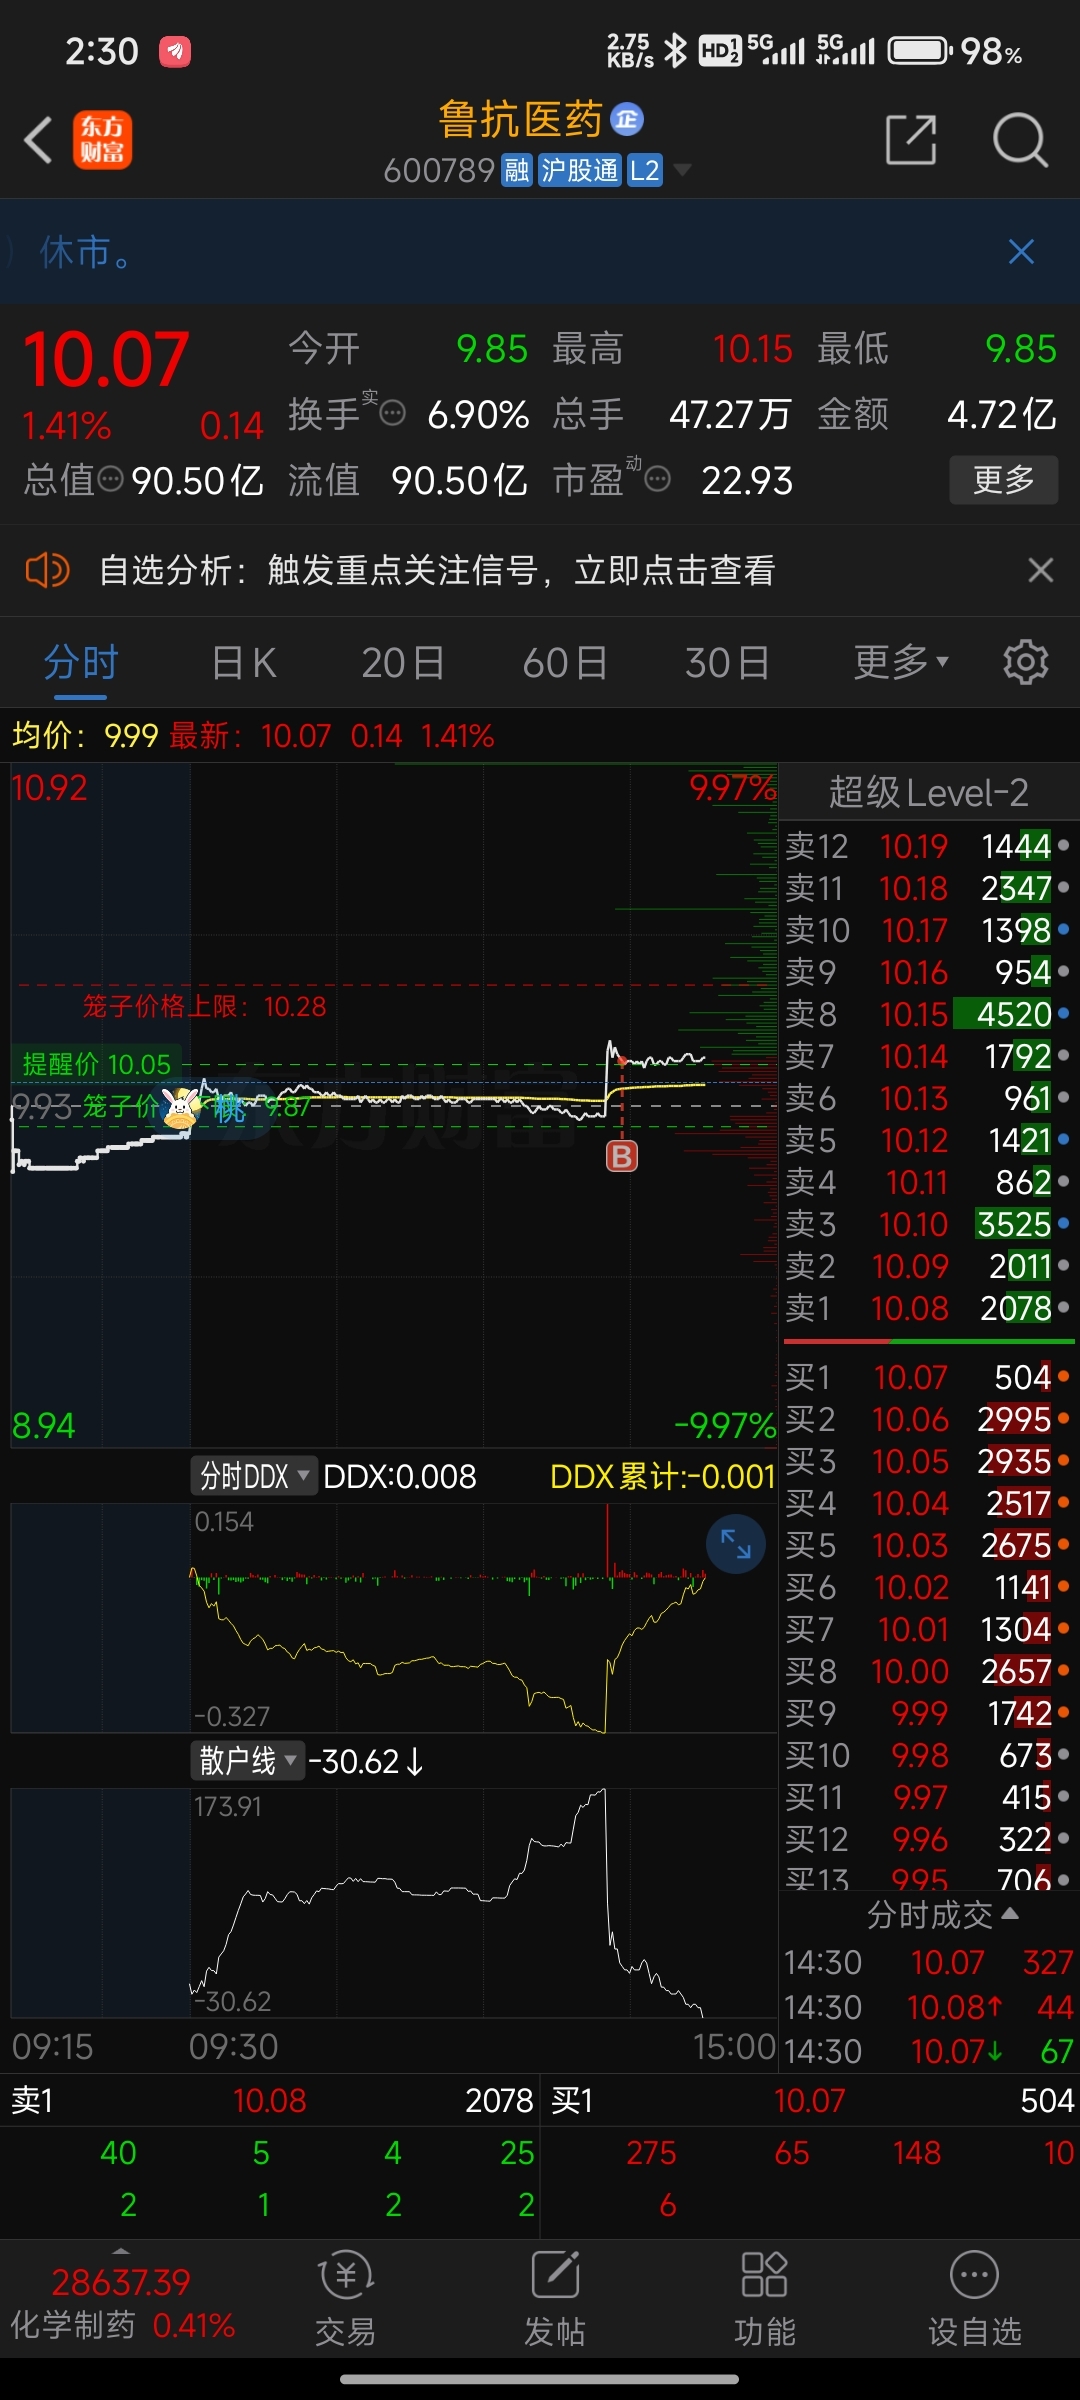
Task: Tap the 买1 10.07 504 queue bar
Action: point(810,2100)
